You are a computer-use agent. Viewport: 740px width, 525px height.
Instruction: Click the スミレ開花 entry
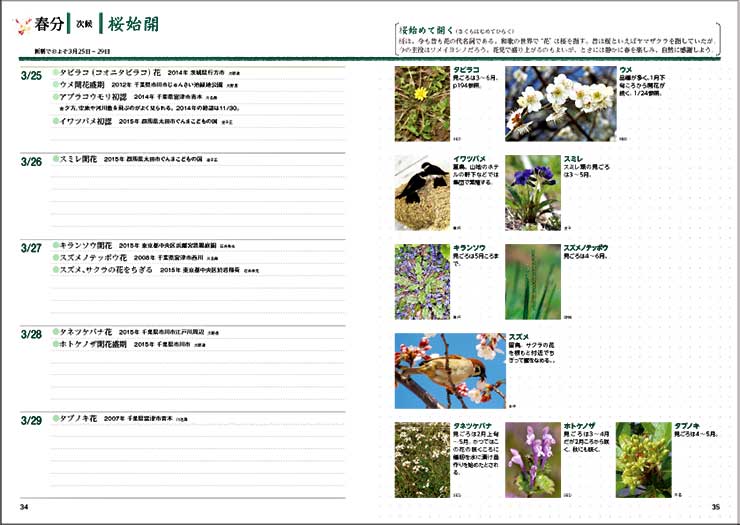78,159
